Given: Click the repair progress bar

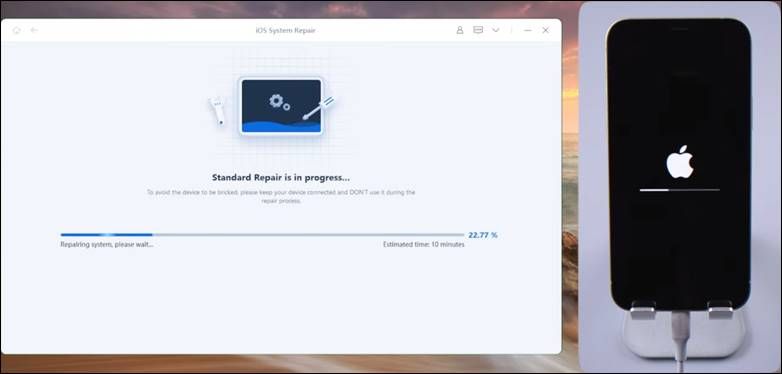Looking at the screenshot, I should click(262, 234).
